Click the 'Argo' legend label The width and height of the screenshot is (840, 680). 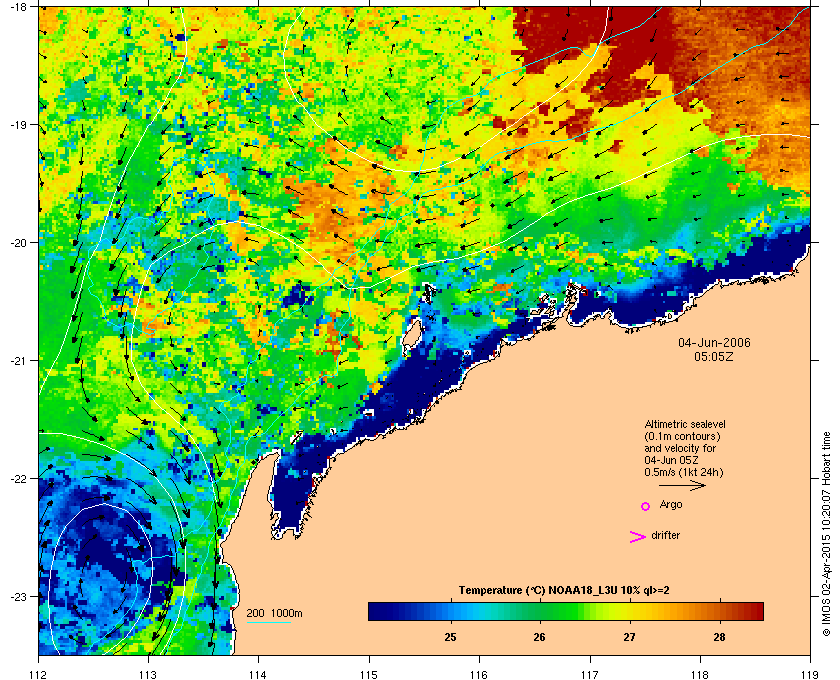[671, 505]
